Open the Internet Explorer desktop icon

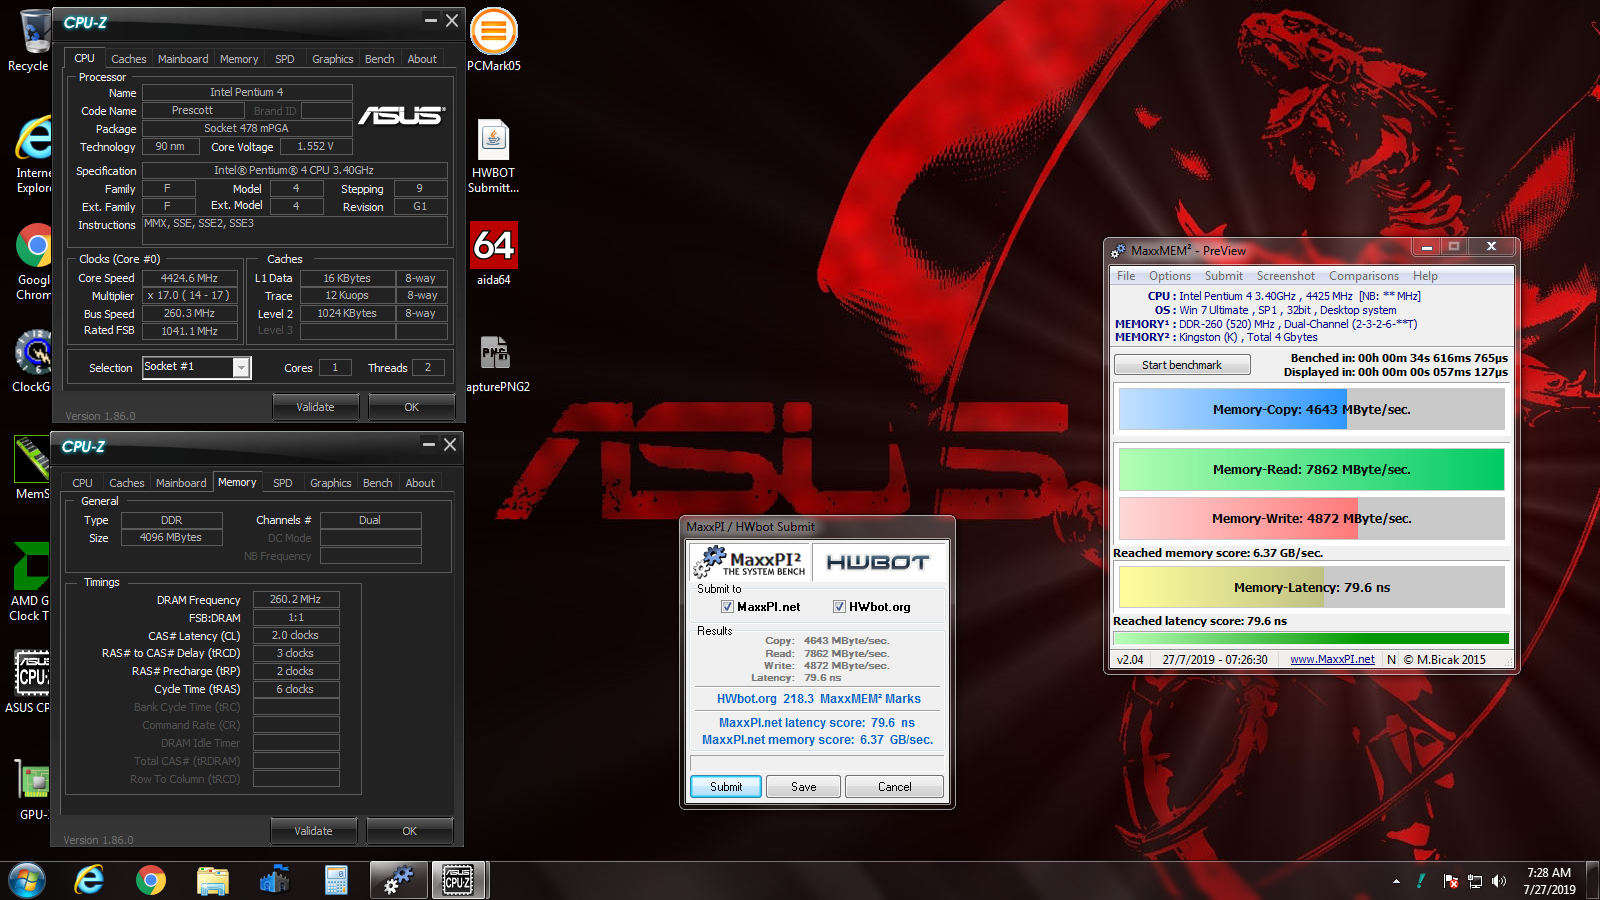tap(32, 154)
